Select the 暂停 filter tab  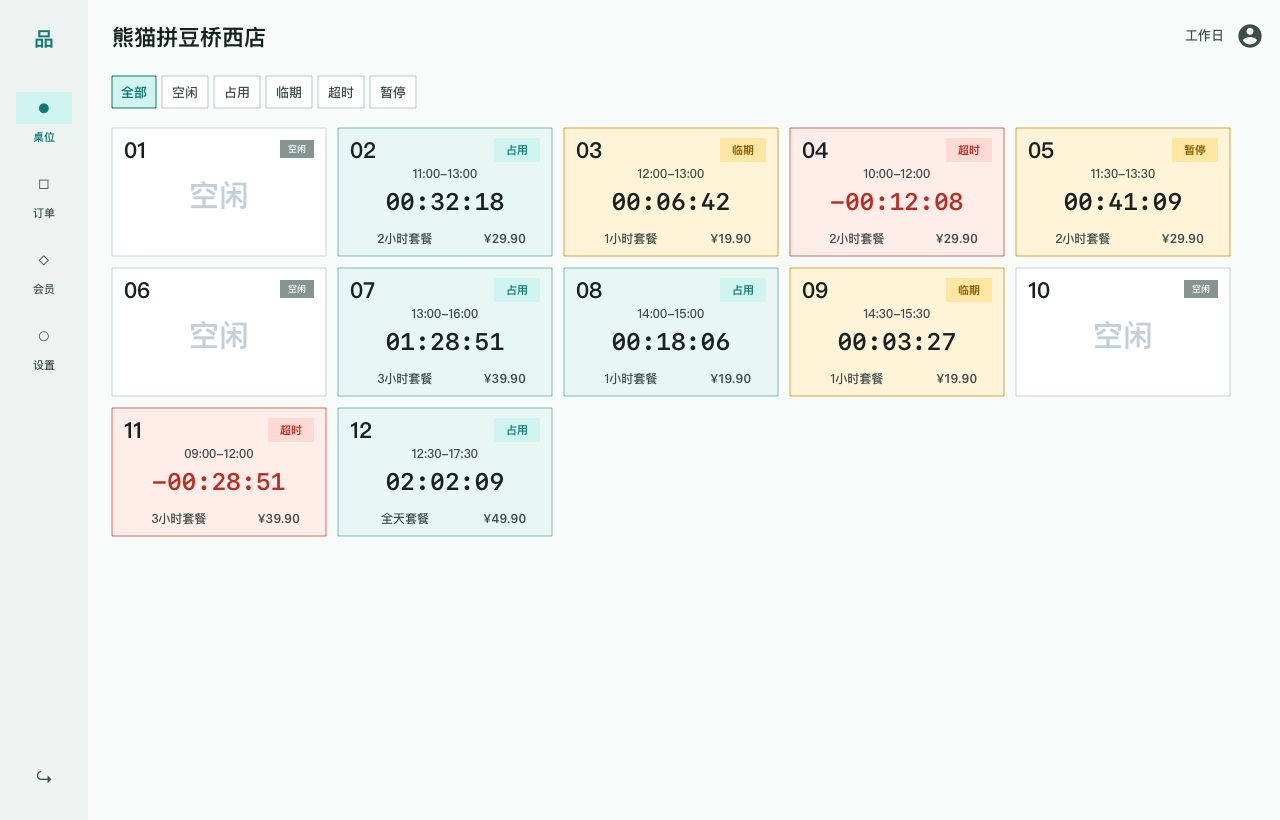point(393,92)
